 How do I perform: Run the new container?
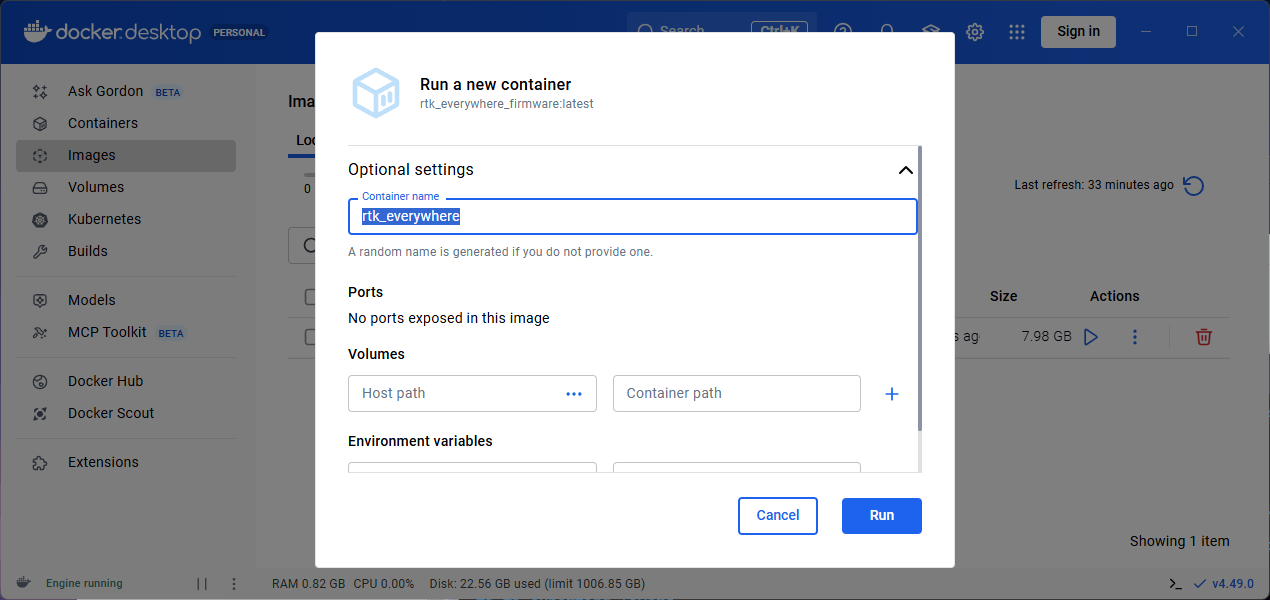coord(881,515)
